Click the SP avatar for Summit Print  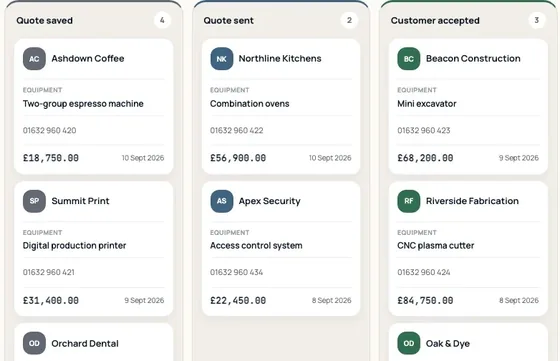34,201
